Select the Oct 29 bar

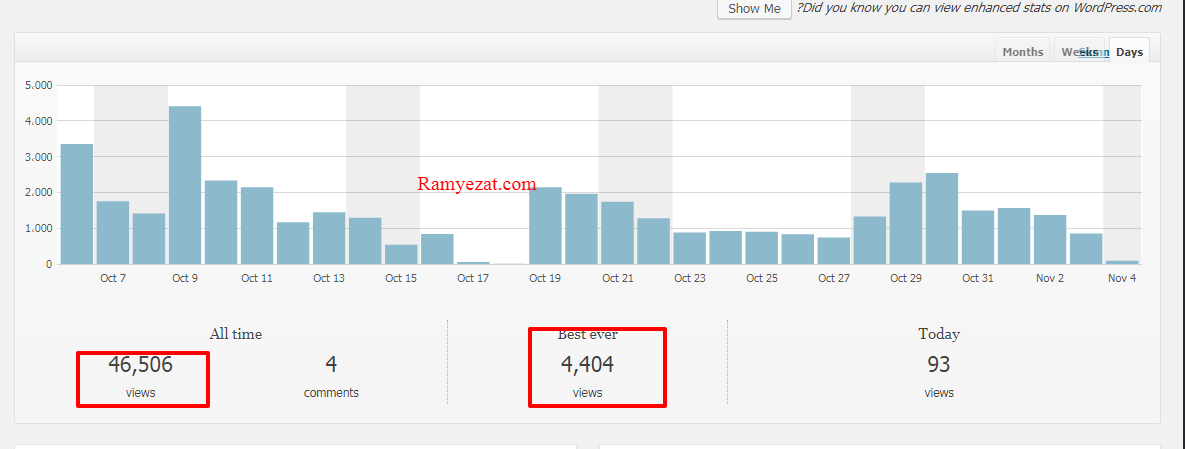(x=905, y=223)
